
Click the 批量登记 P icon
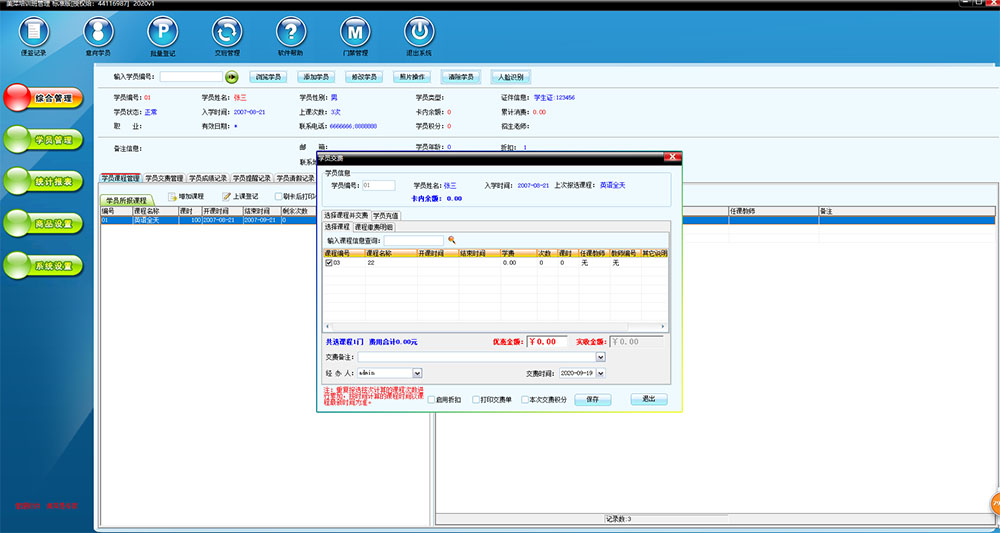coord(163,32)
